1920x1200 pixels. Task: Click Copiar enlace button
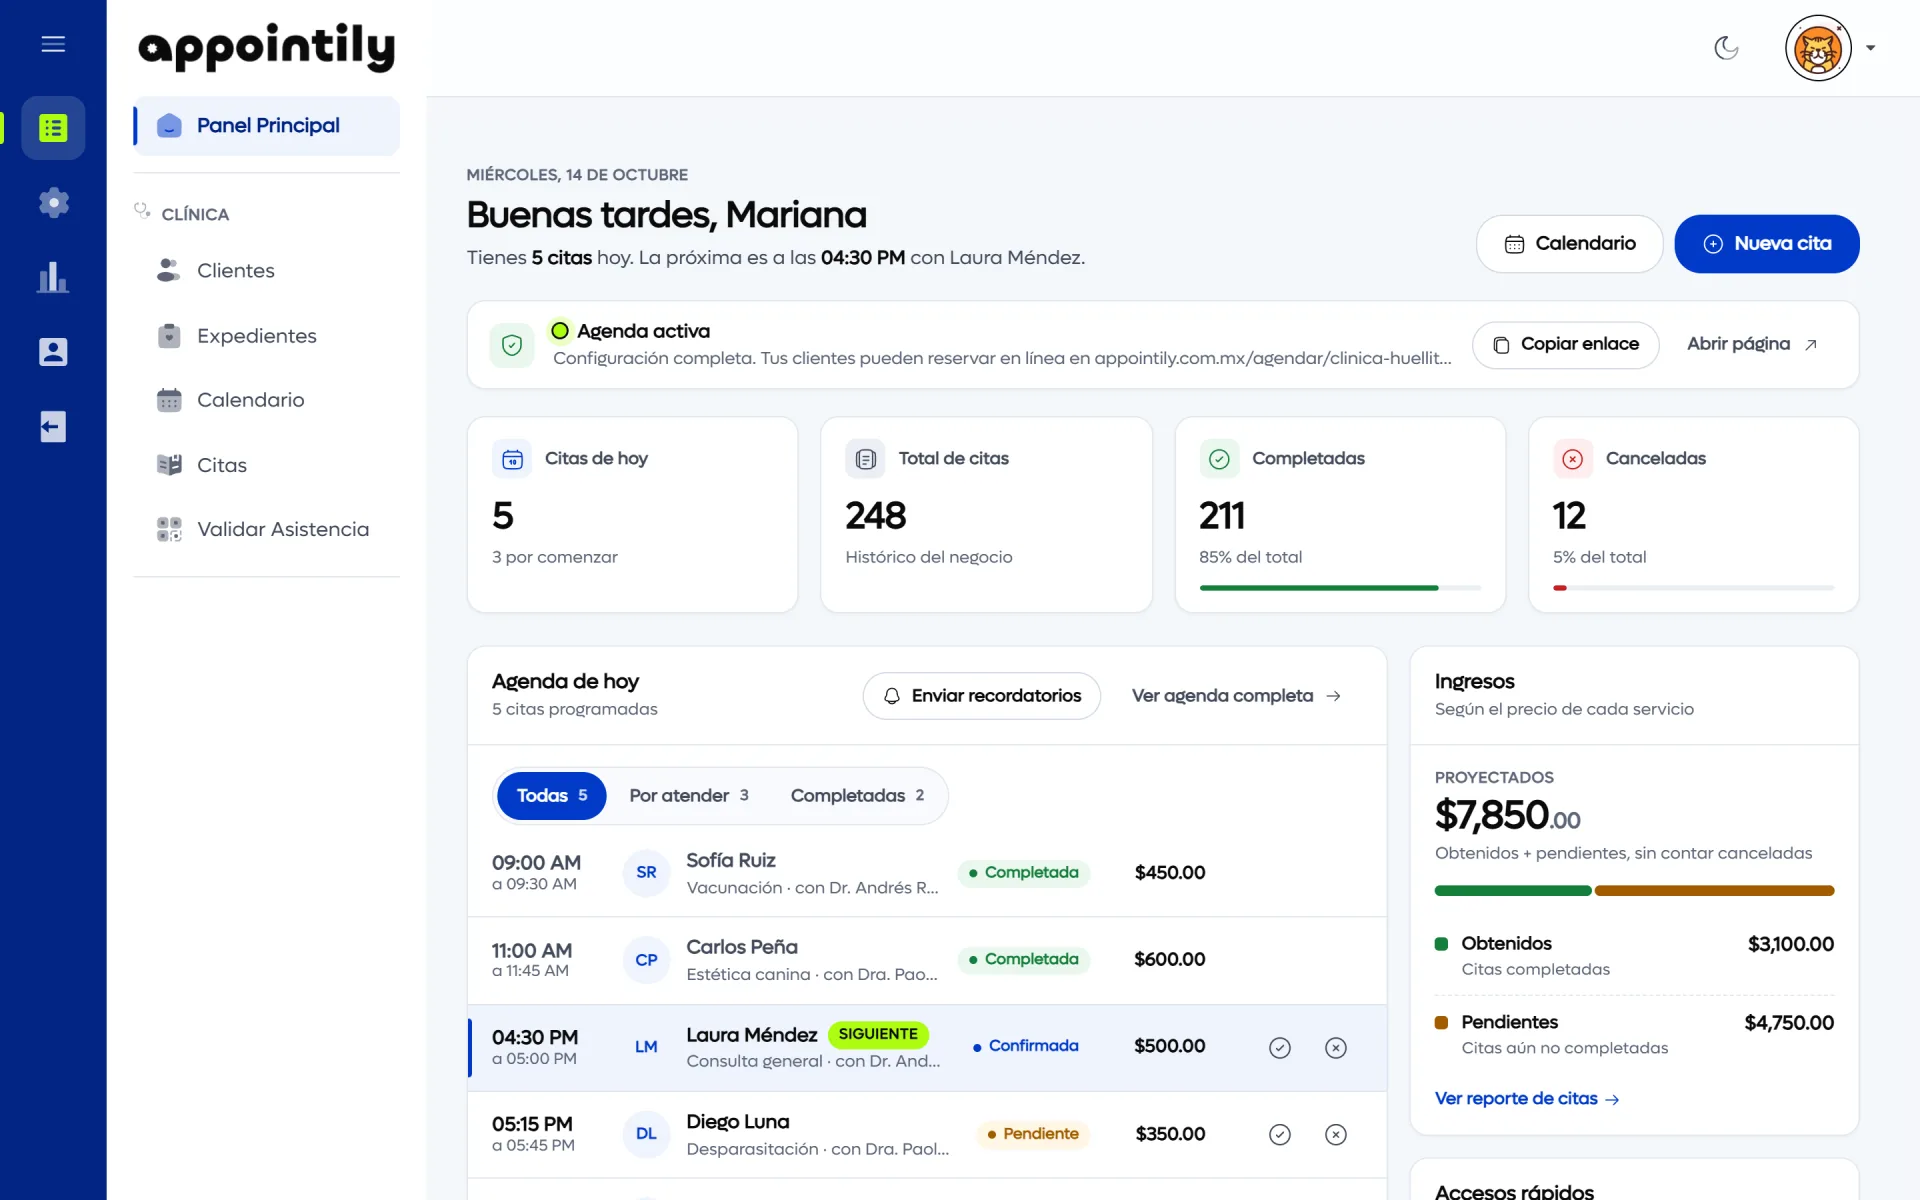1566,345
